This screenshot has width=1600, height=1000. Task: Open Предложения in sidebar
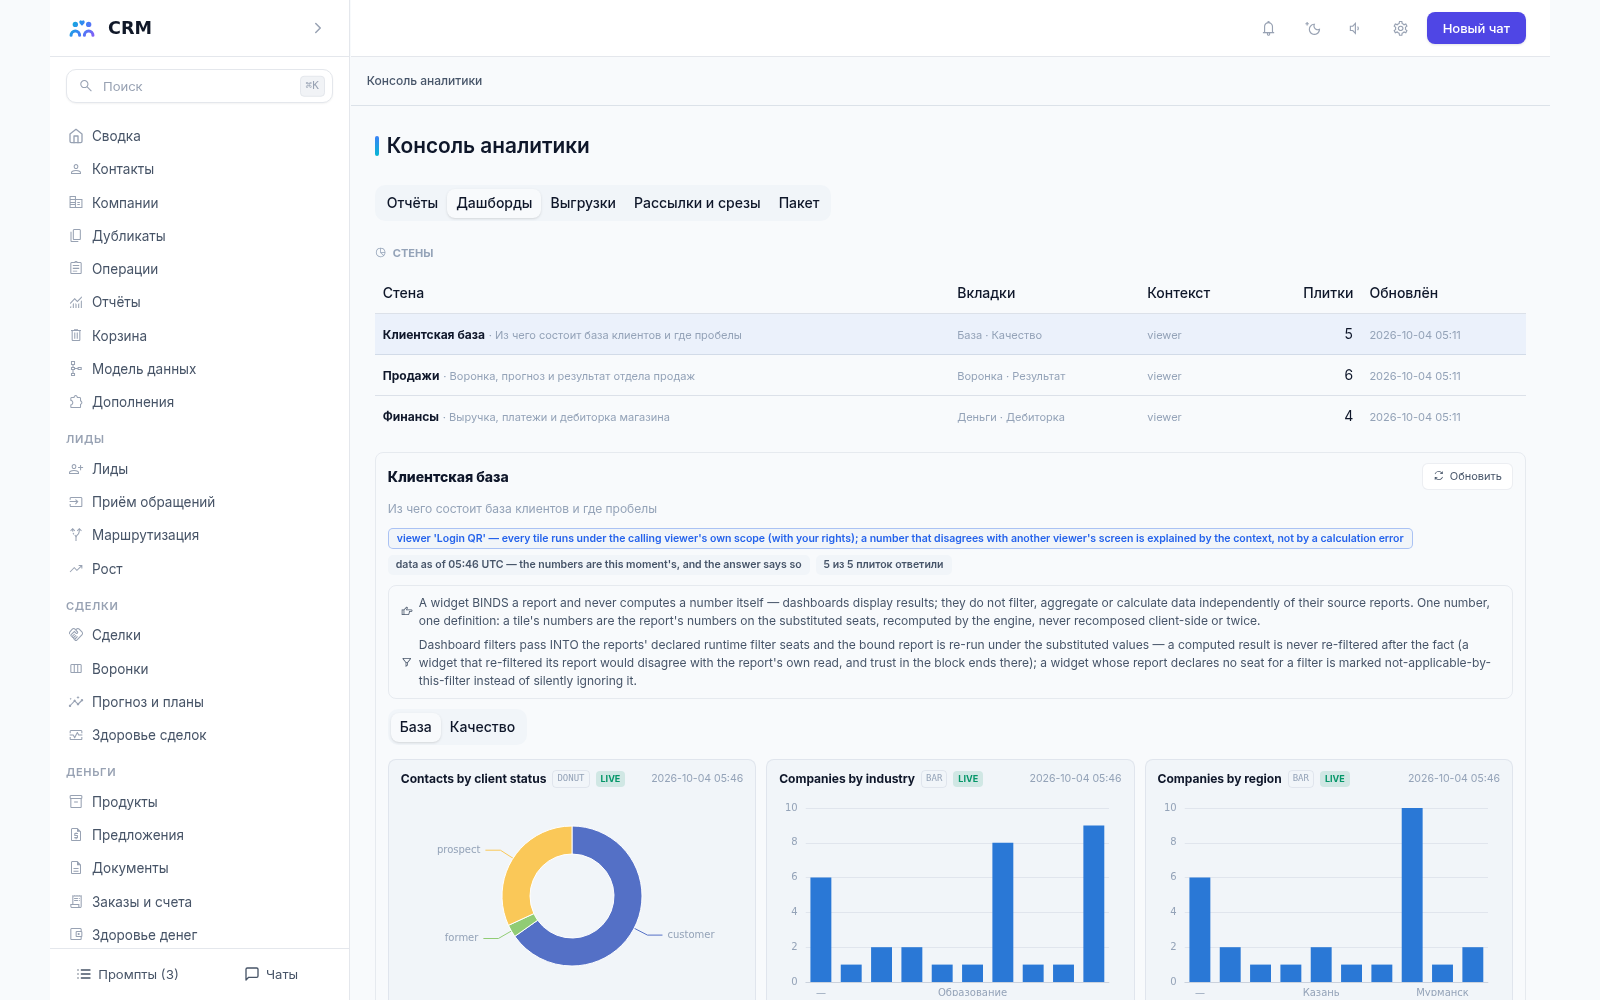click(x=199, y=835)
